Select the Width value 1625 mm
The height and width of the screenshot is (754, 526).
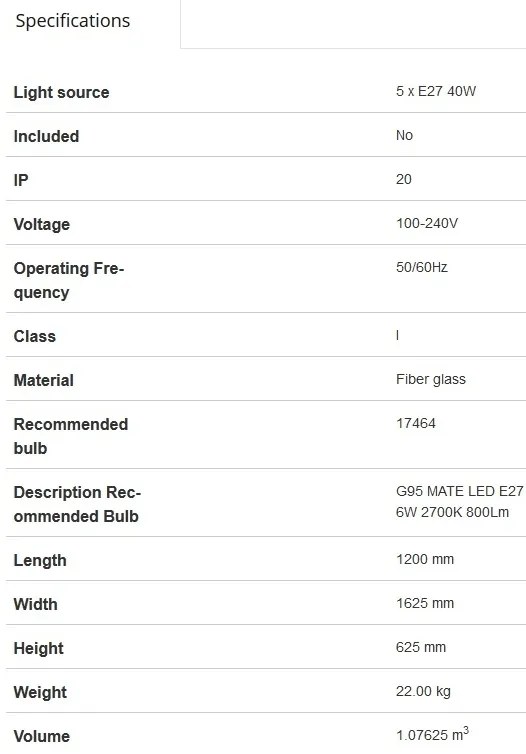(x=425, y=603)
